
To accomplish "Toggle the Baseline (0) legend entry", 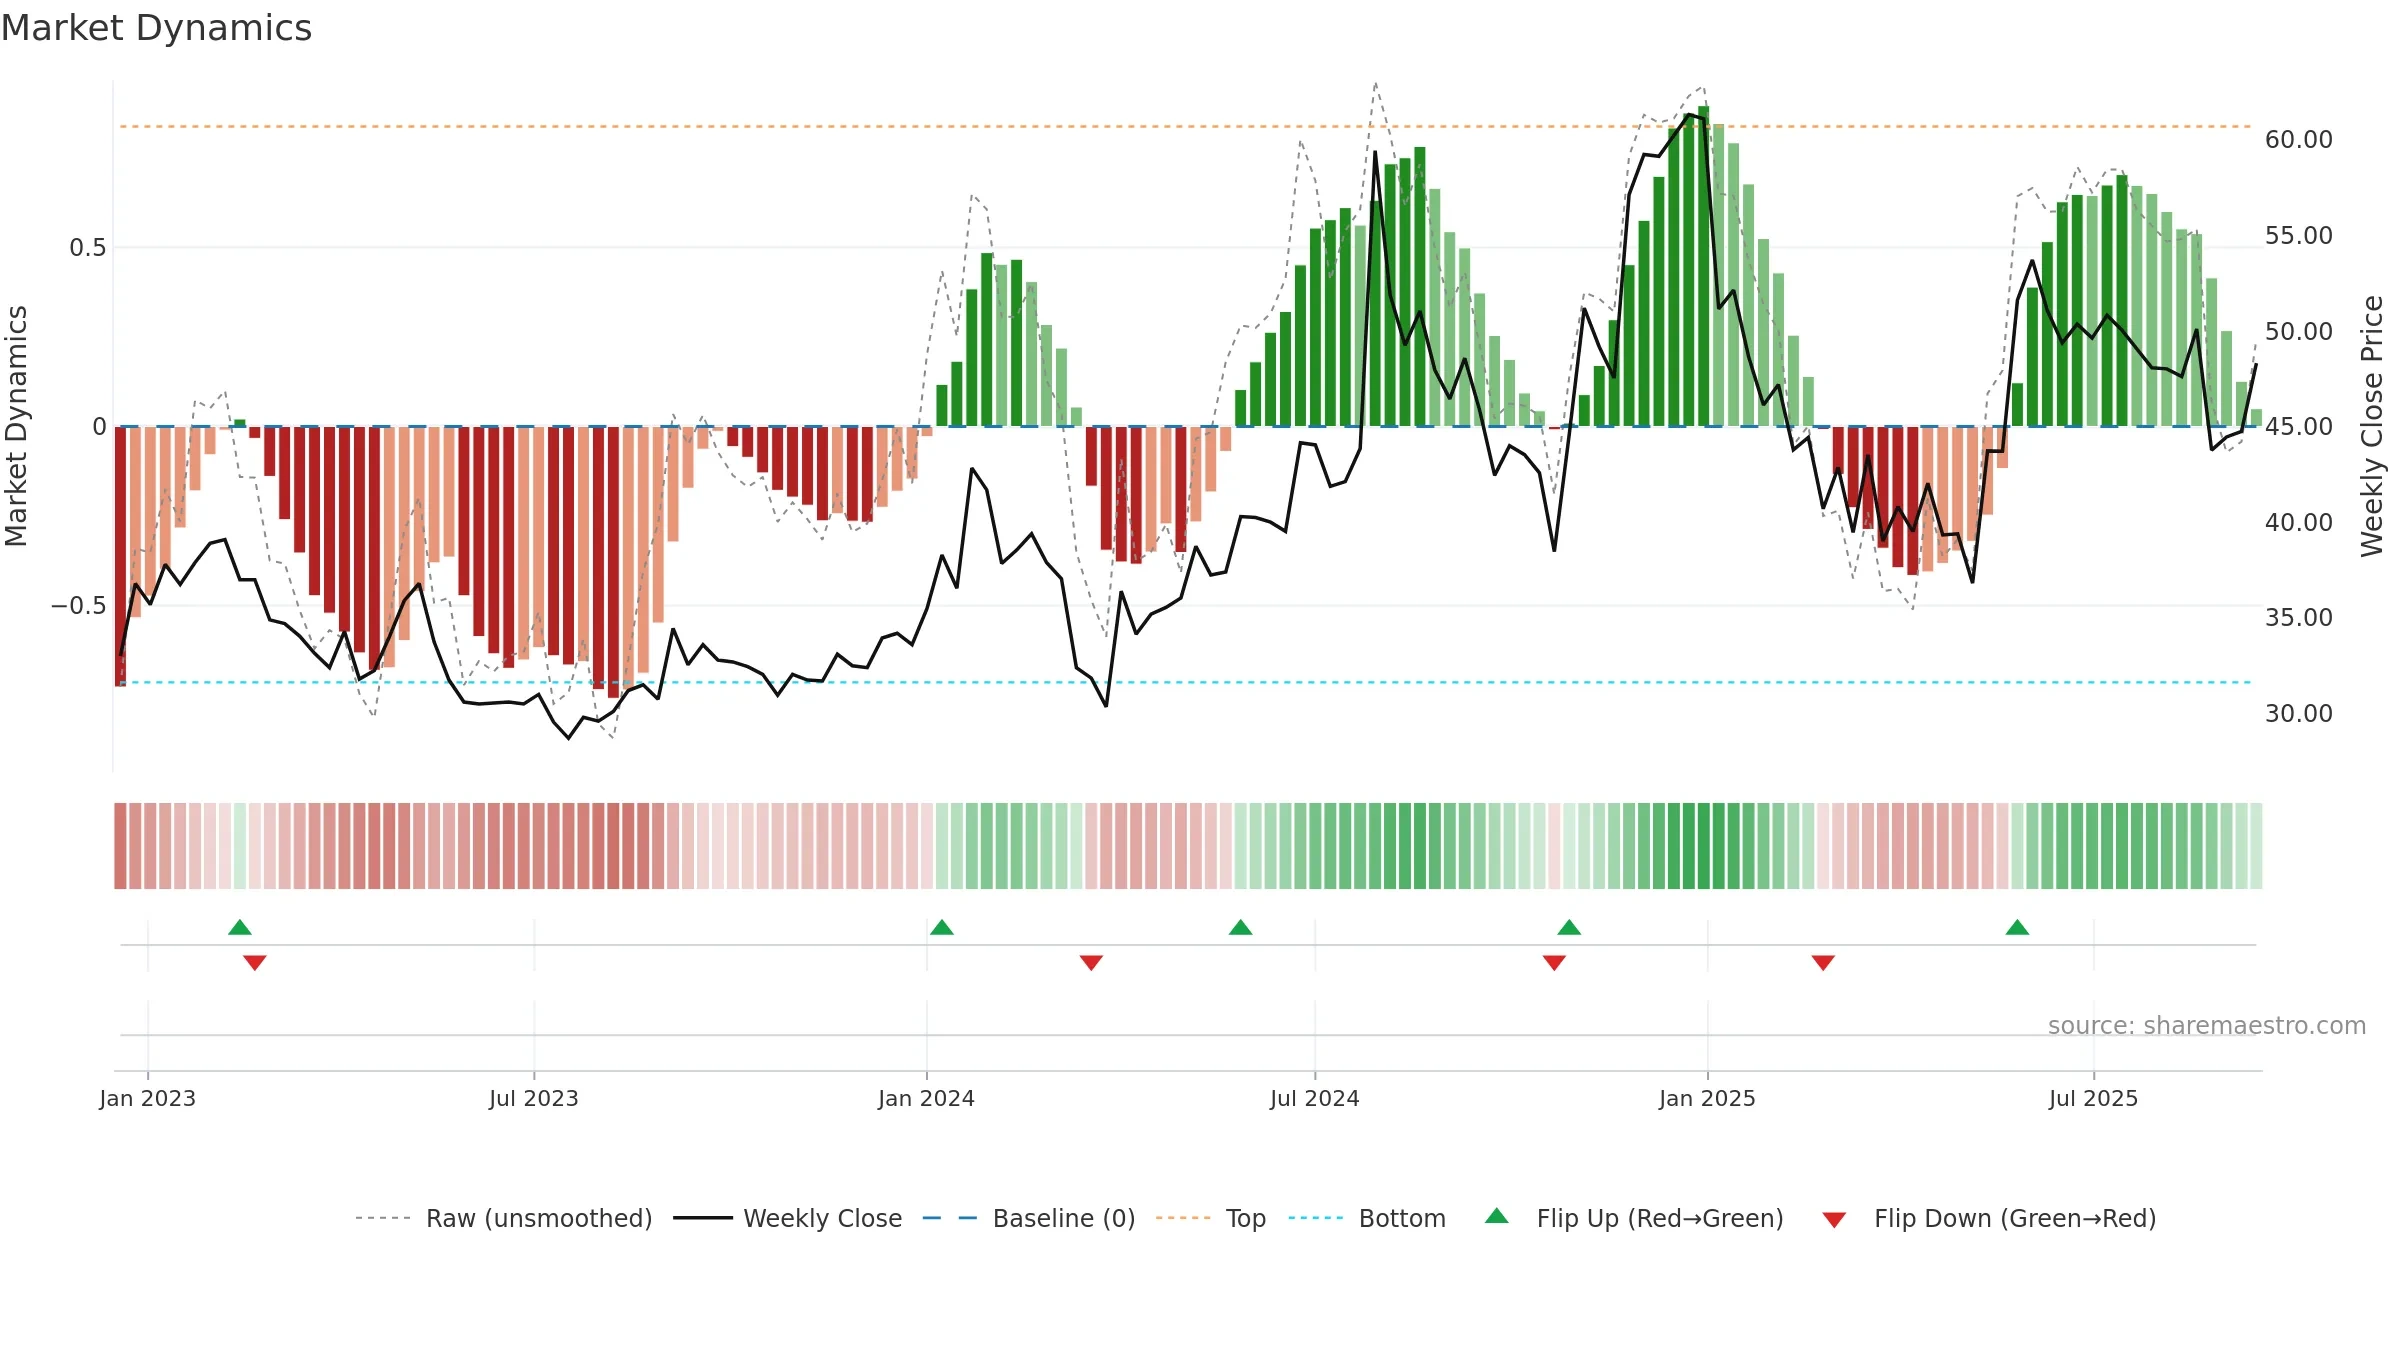I will [x=1029, y=1218].
